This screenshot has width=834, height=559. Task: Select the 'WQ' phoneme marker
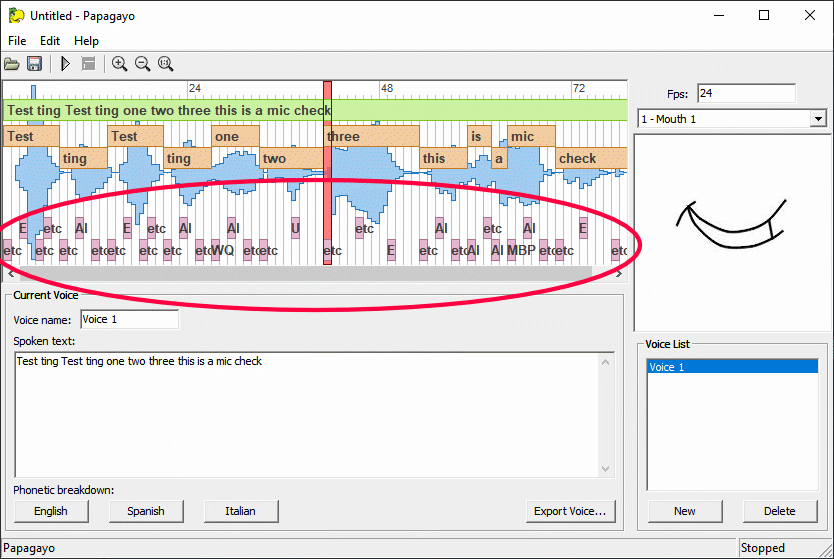(x=222, y=250)
